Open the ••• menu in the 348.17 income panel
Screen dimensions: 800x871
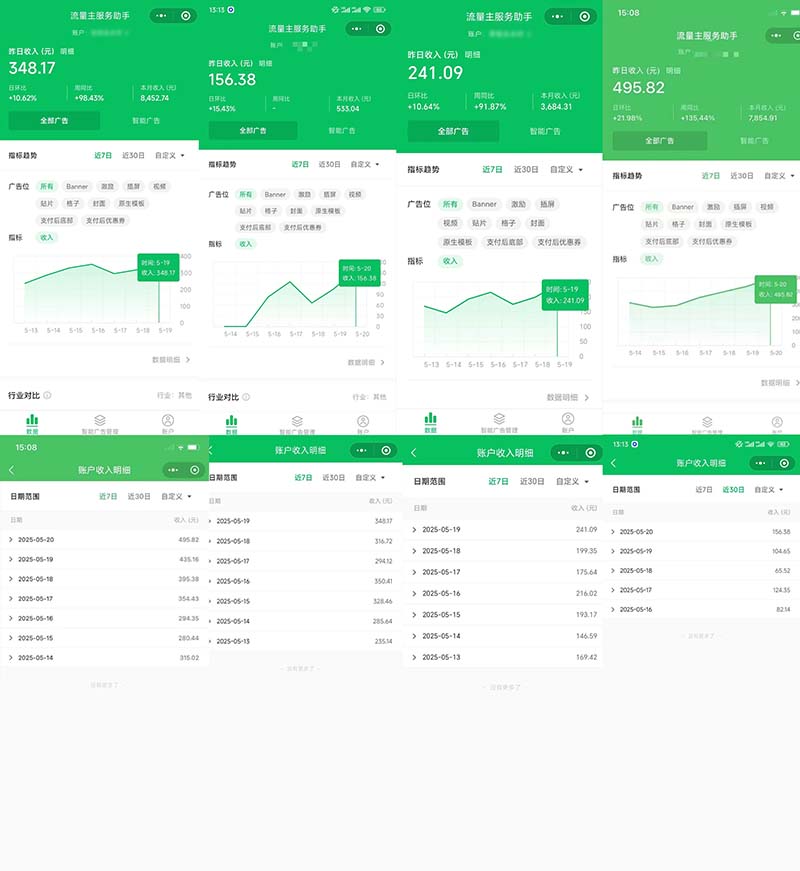[x=162, y=16]
